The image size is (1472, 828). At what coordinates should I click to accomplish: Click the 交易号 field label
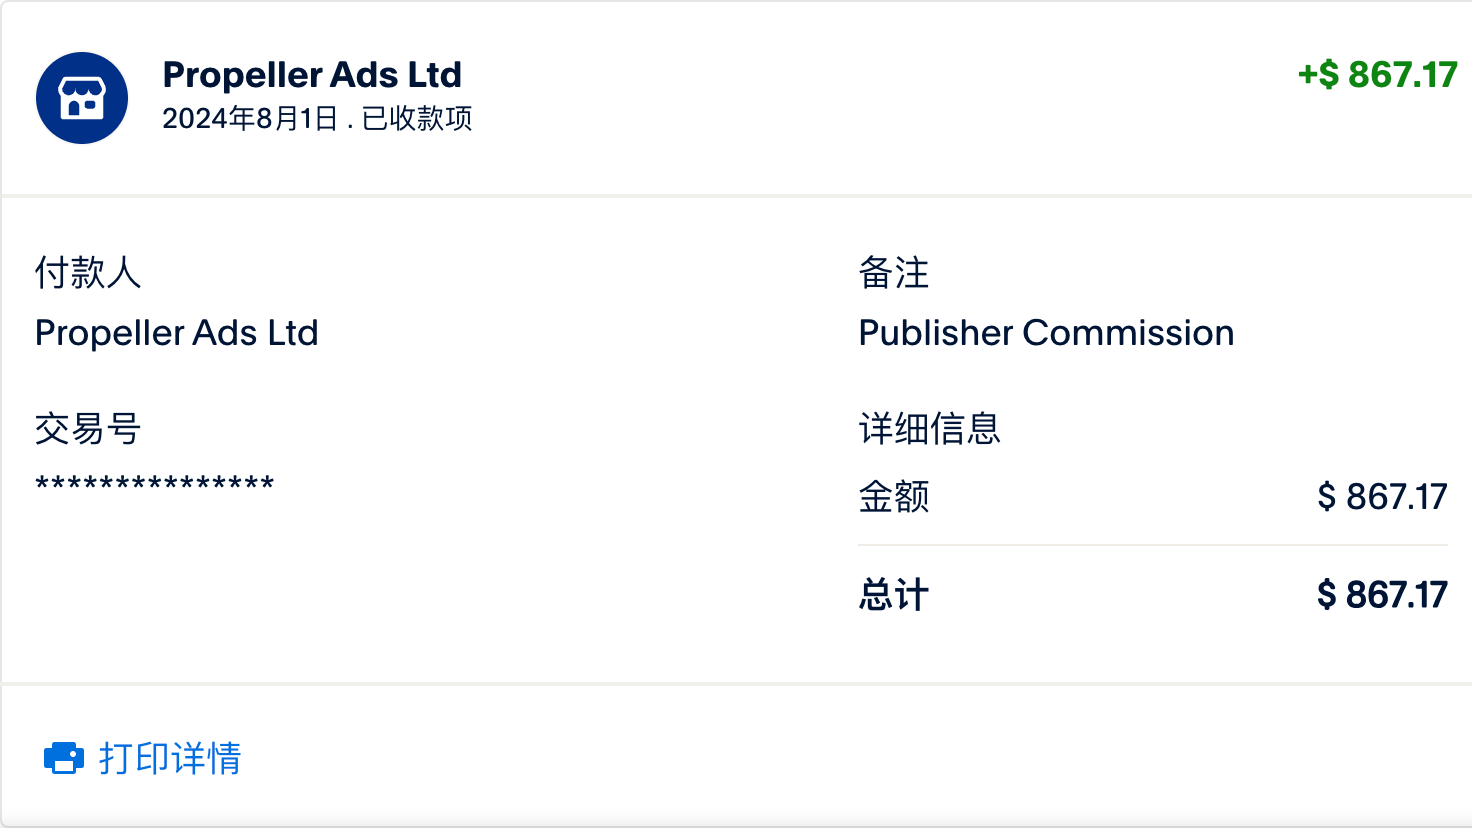88,429
